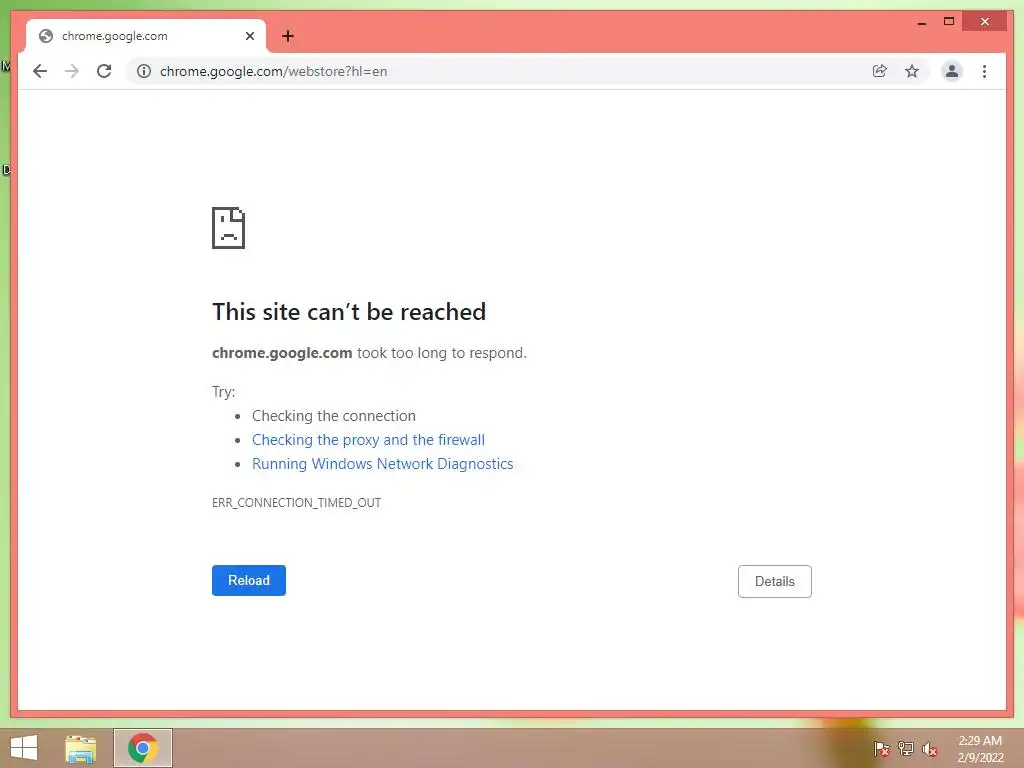Go back using the back arrow
Viewport: 1024px width, 768px height.
click(40, 71)
